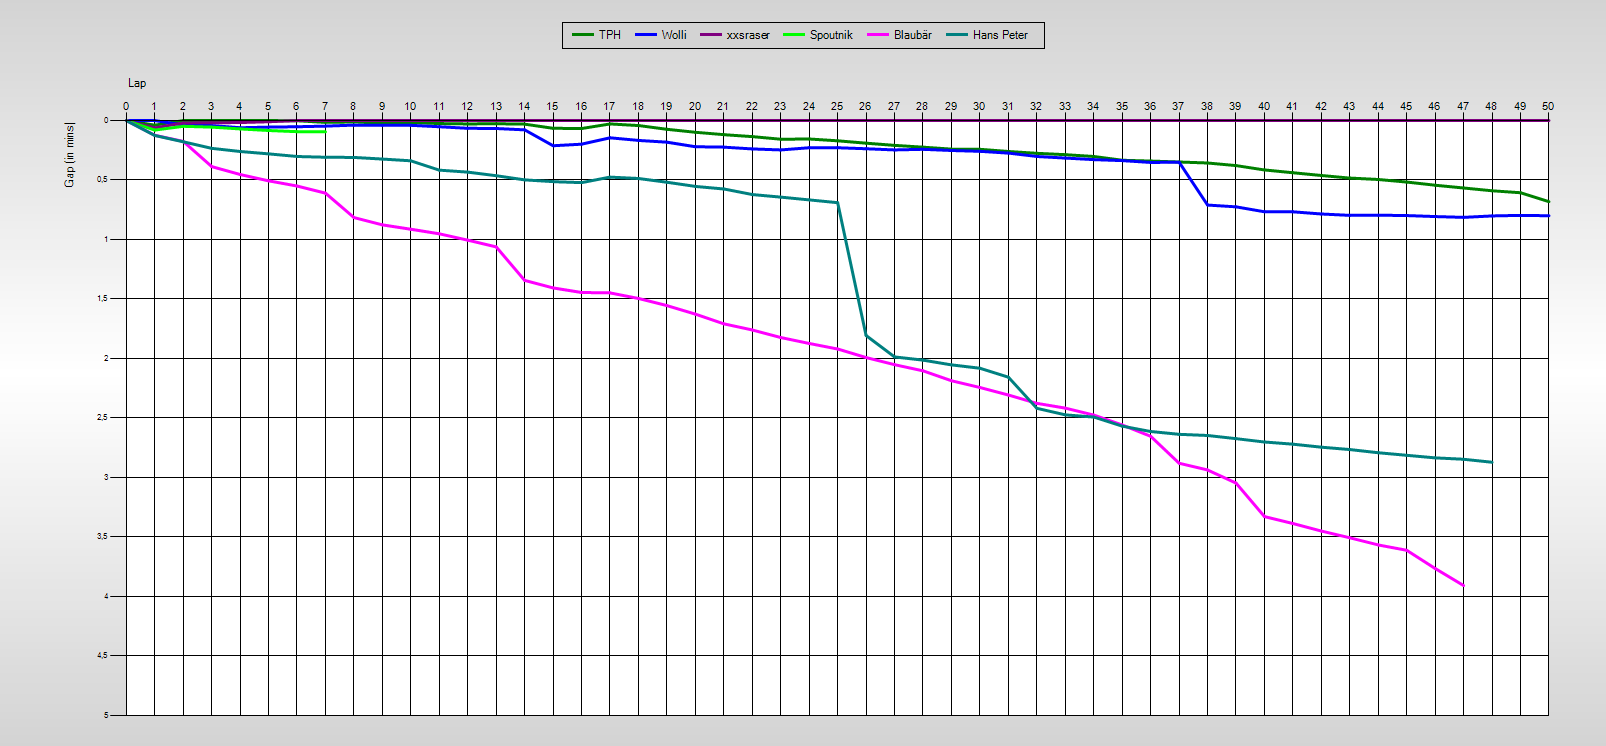Click the 1.5 gap axis value
This screenshot has width=1606, height=746.
point(102,298)
